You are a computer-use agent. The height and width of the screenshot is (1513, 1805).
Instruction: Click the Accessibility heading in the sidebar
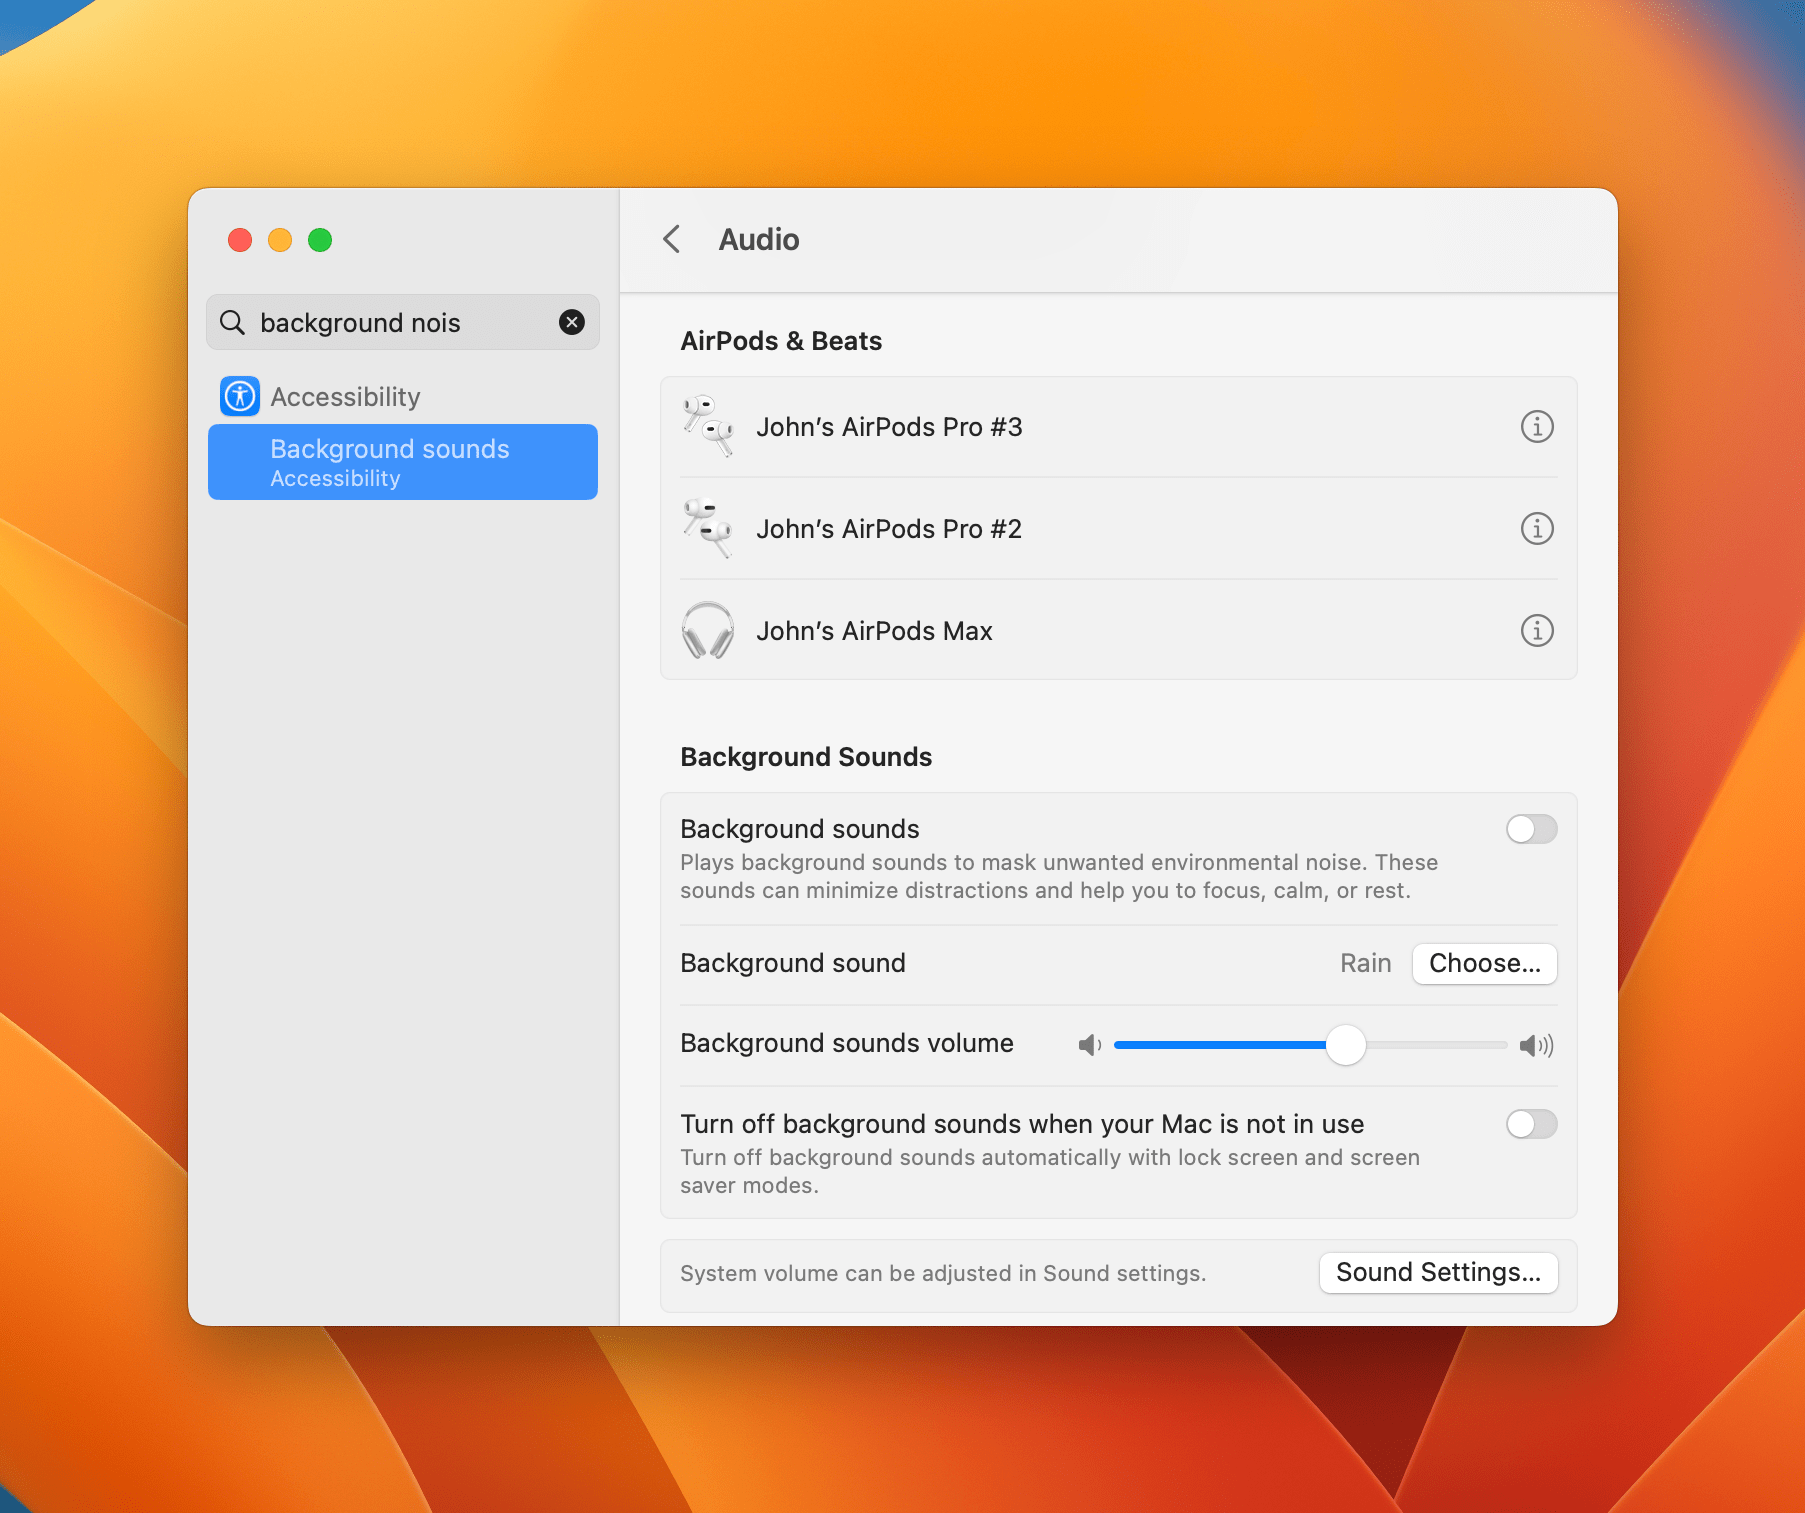click(345, 397)
